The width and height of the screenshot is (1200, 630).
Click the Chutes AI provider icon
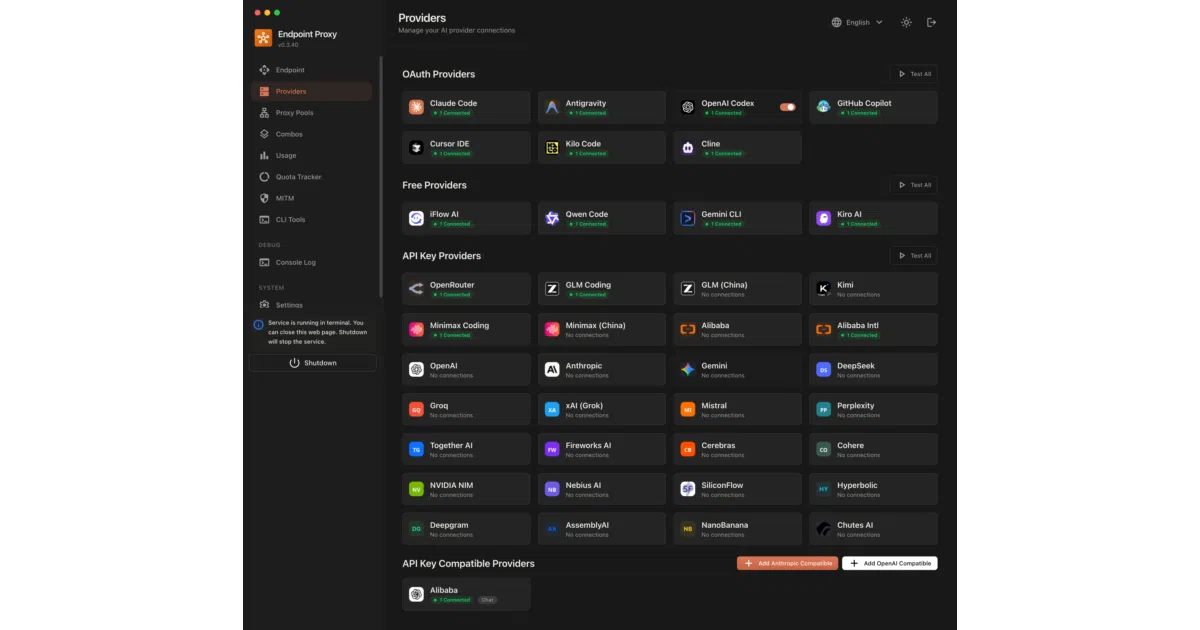click(x=823, y=529)
